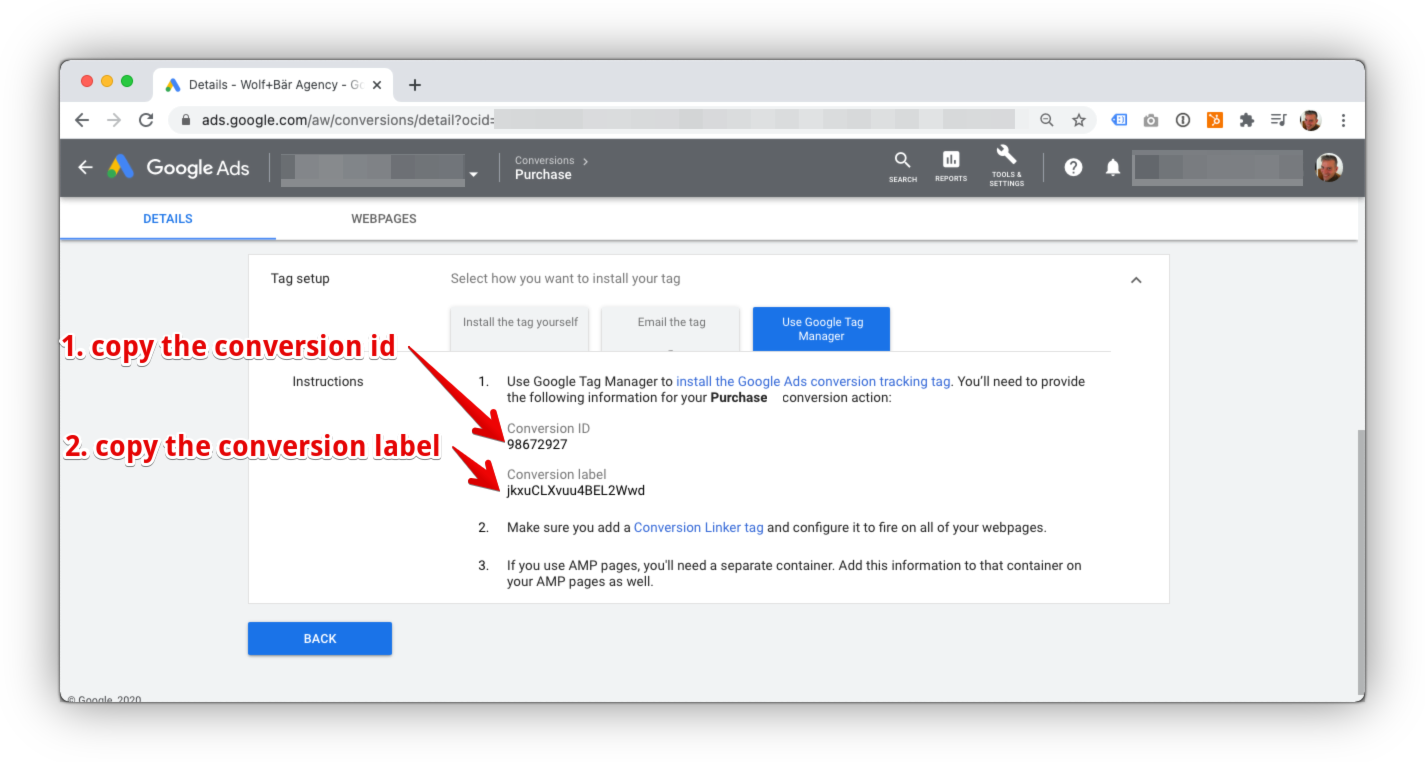1425x762 pixels.
Task: Open the Help question mark icon
Action: [1073, 167]
